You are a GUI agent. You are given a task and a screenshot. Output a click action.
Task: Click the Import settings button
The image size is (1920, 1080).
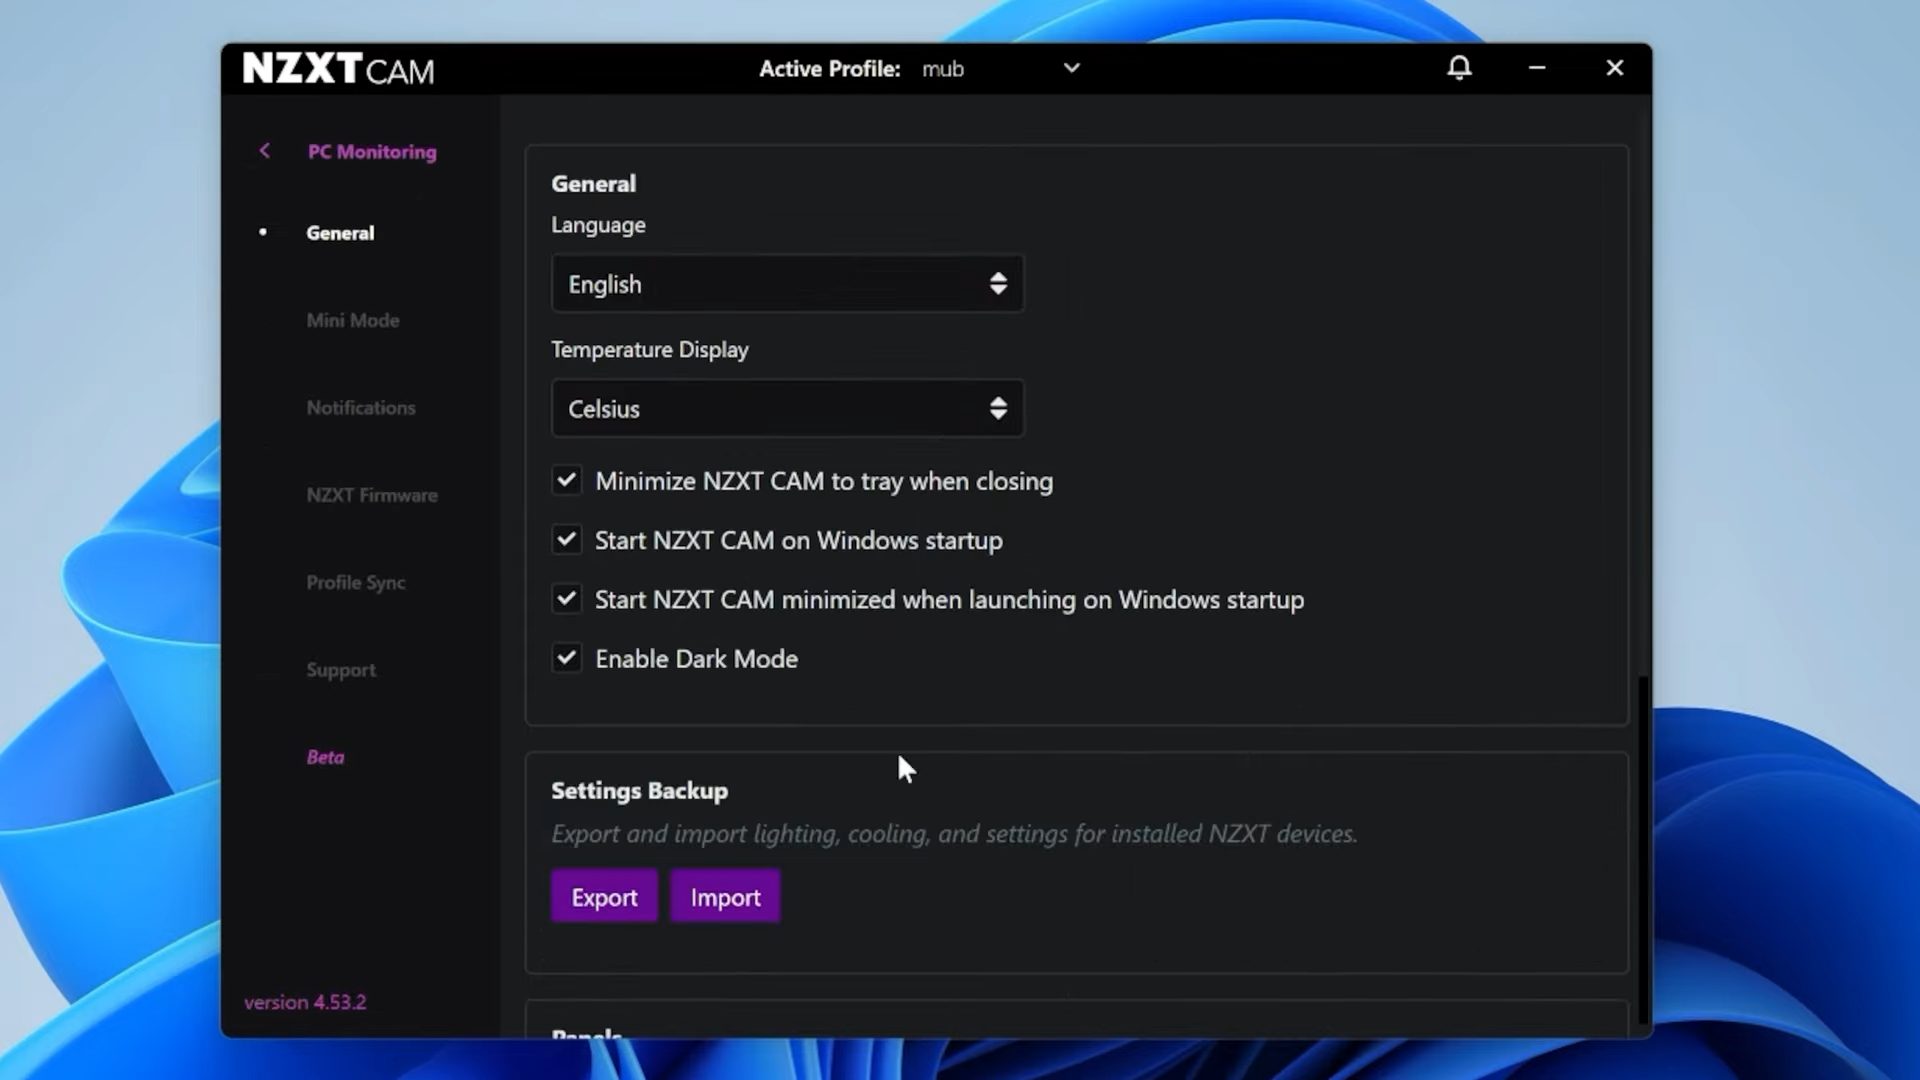[725, 897]
